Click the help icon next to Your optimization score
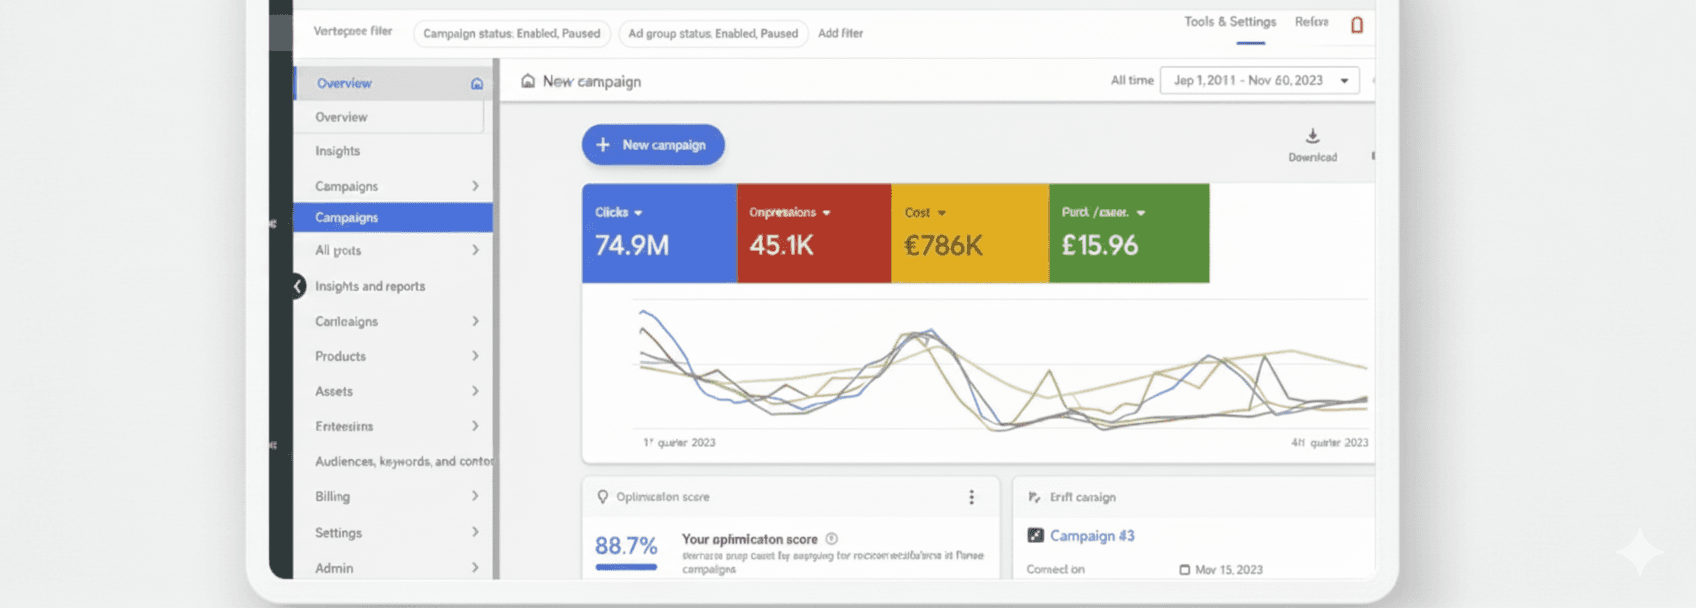The height and width of the screenshot is (608, 1696). [832, 539]
